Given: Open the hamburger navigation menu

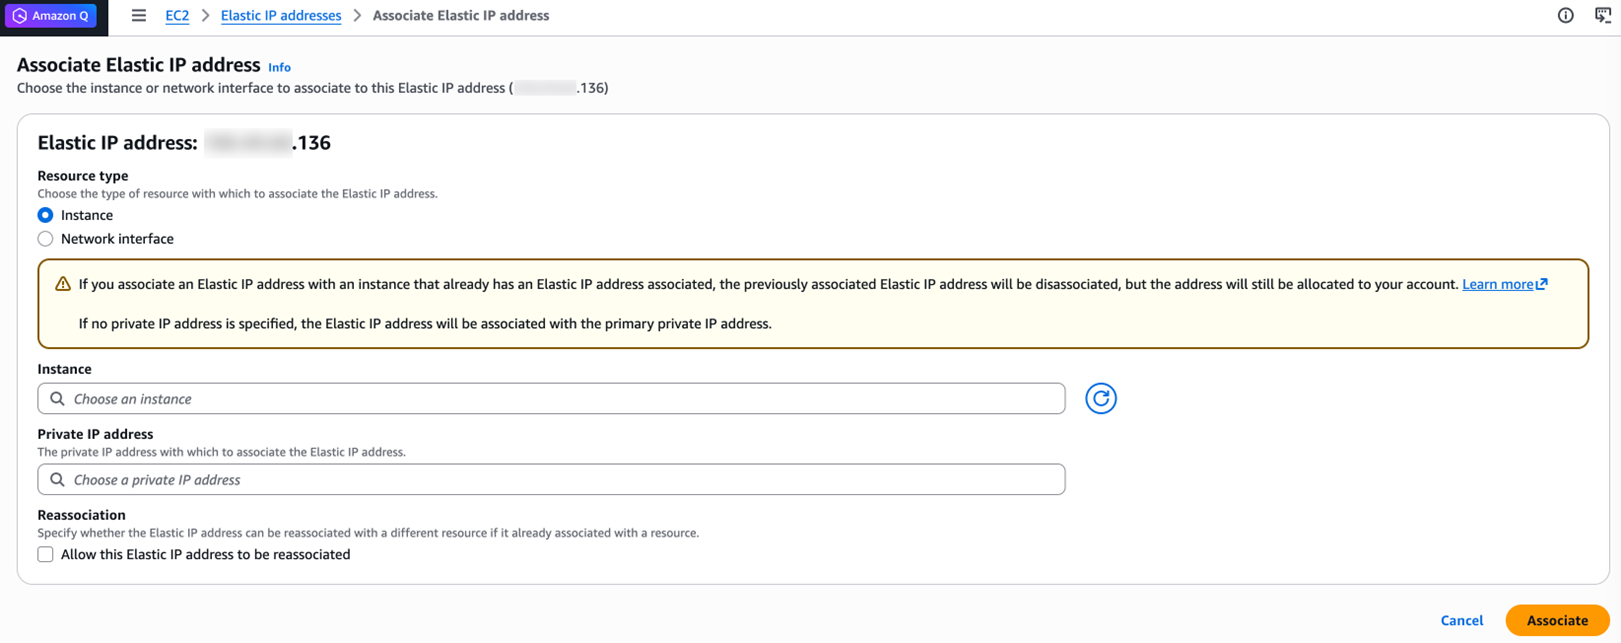Looking at the screenshot, I should (x=139, y=16).
